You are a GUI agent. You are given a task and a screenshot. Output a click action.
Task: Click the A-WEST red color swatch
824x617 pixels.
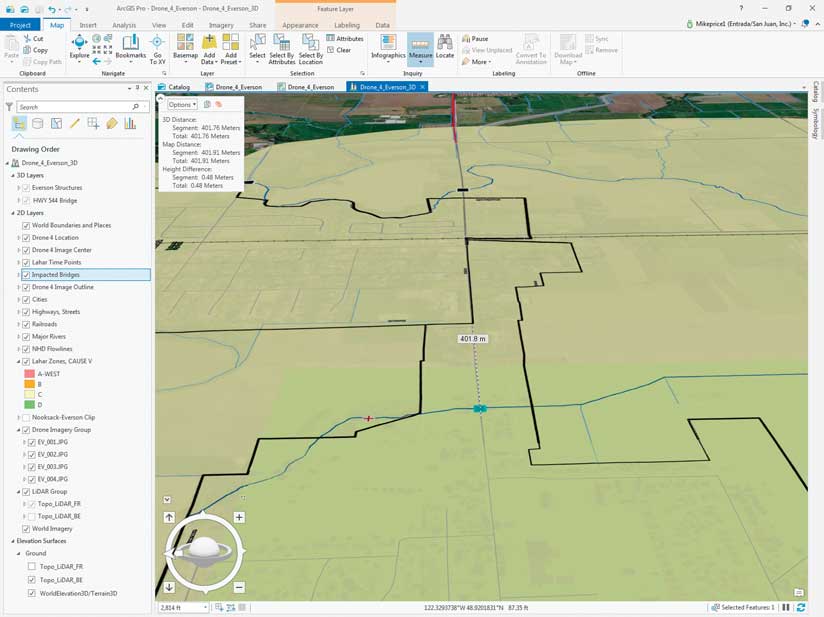click(x=29, y=374)
